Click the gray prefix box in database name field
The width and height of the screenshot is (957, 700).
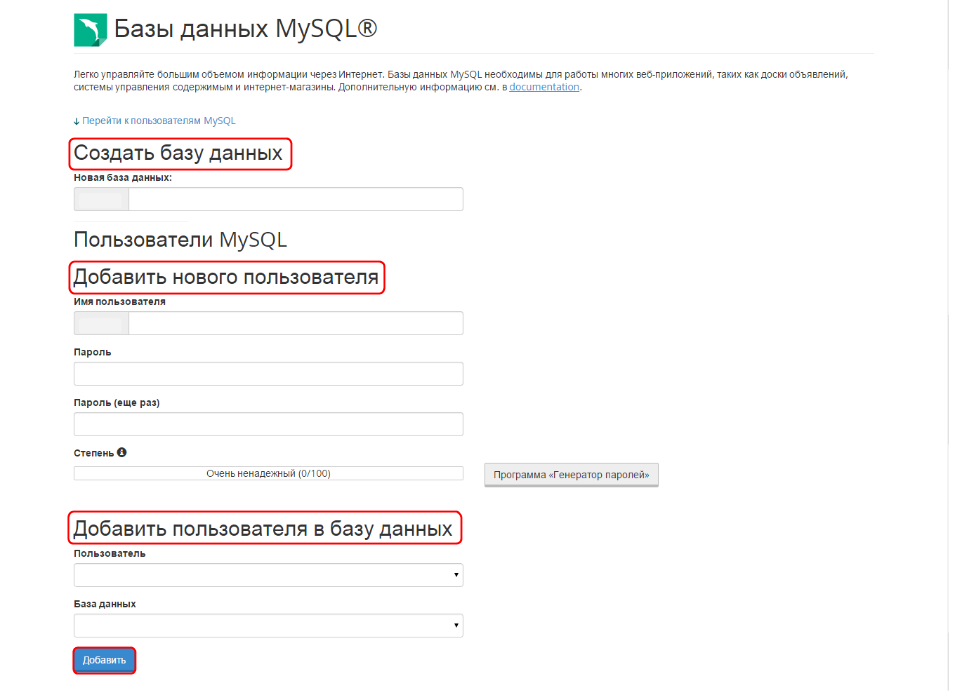pyautogui.click(x=101, y=199)
